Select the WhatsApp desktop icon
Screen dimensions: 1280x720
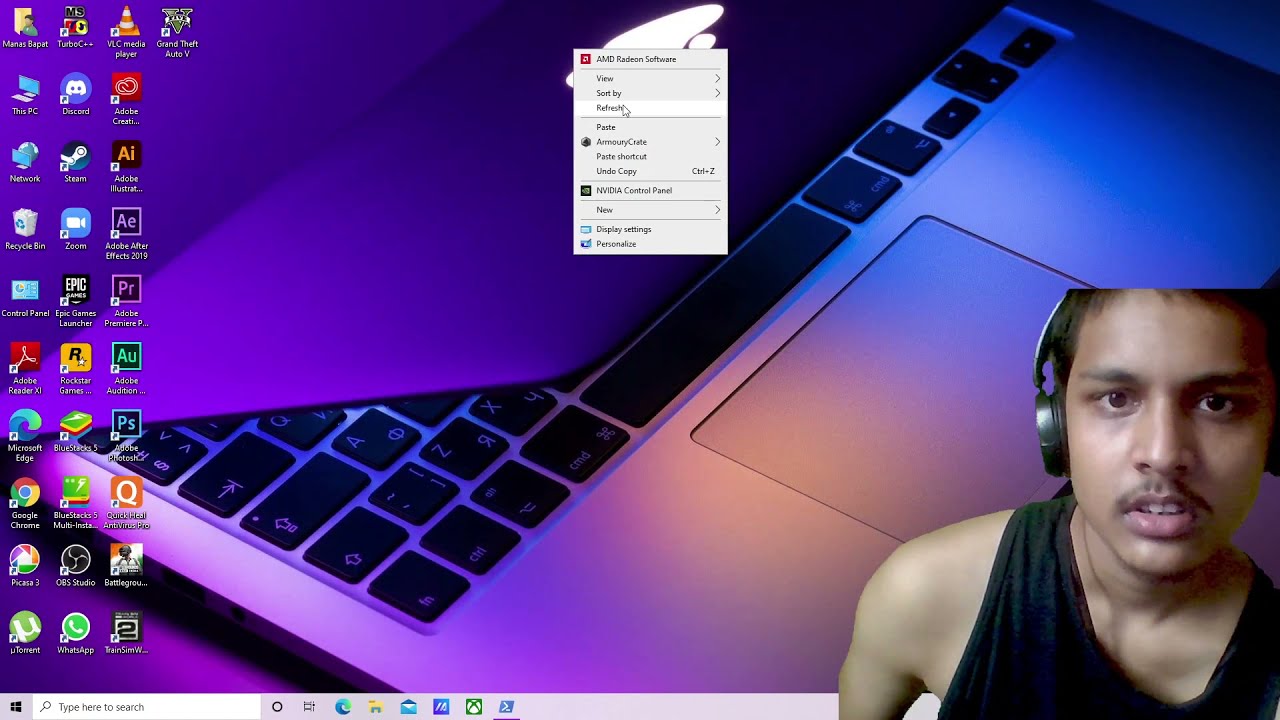click(x=75, y=633)
